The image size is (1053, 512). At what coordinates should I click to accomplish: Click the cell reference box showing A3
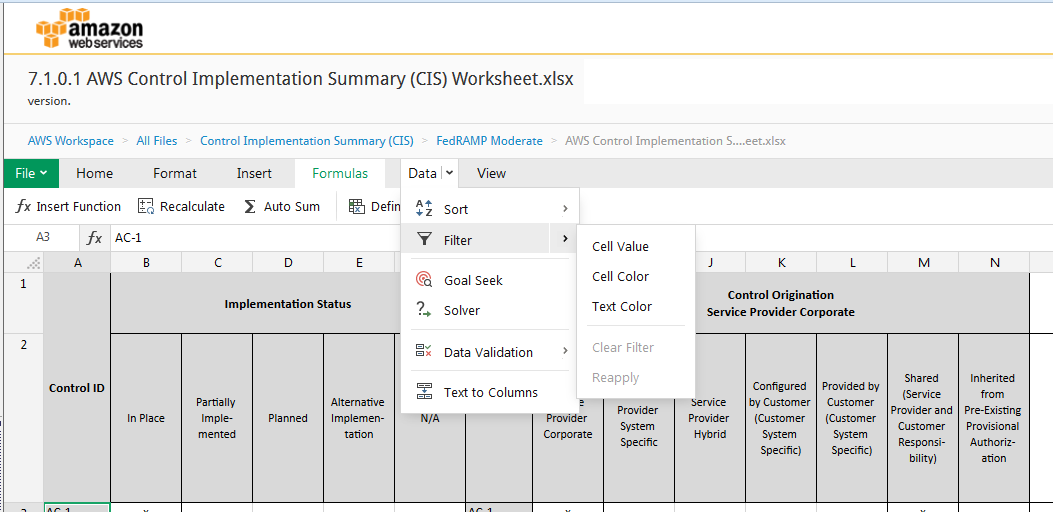tap(43, 237)
